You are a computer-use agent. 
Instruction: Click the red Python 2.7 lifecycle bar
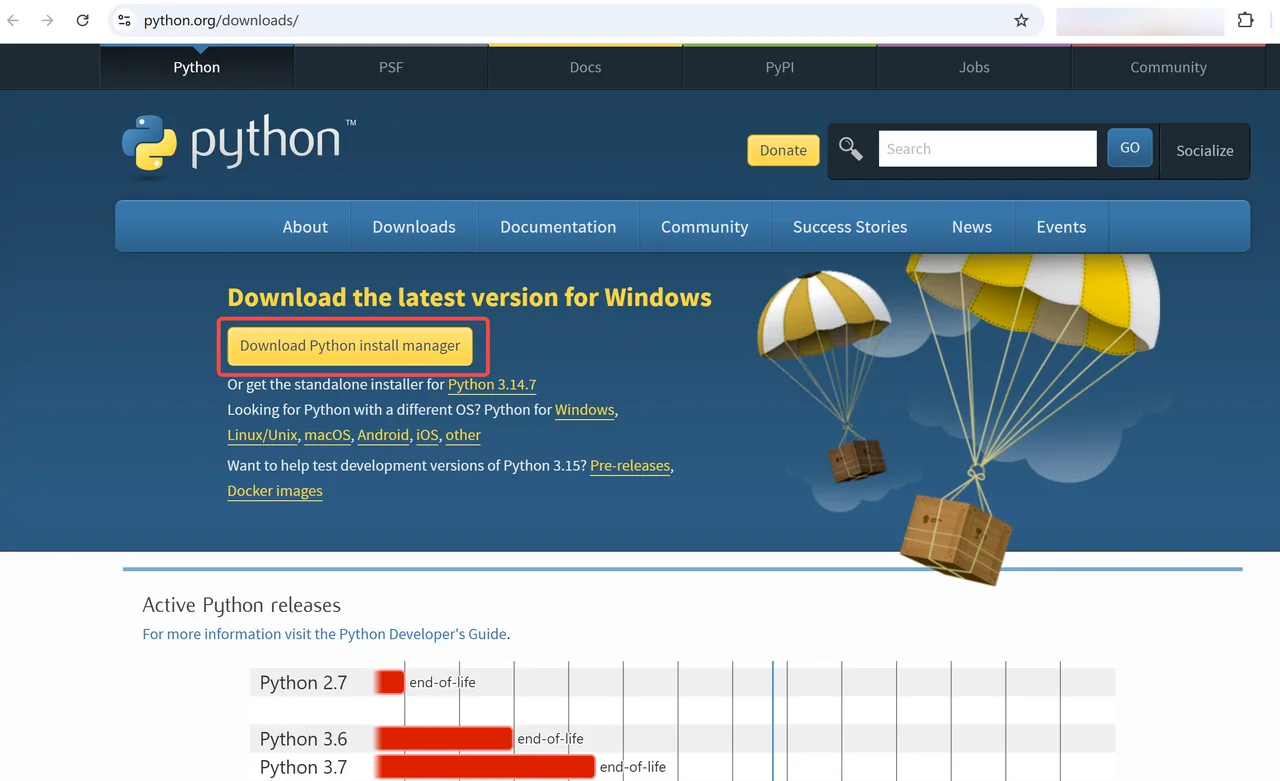(390, 682)
